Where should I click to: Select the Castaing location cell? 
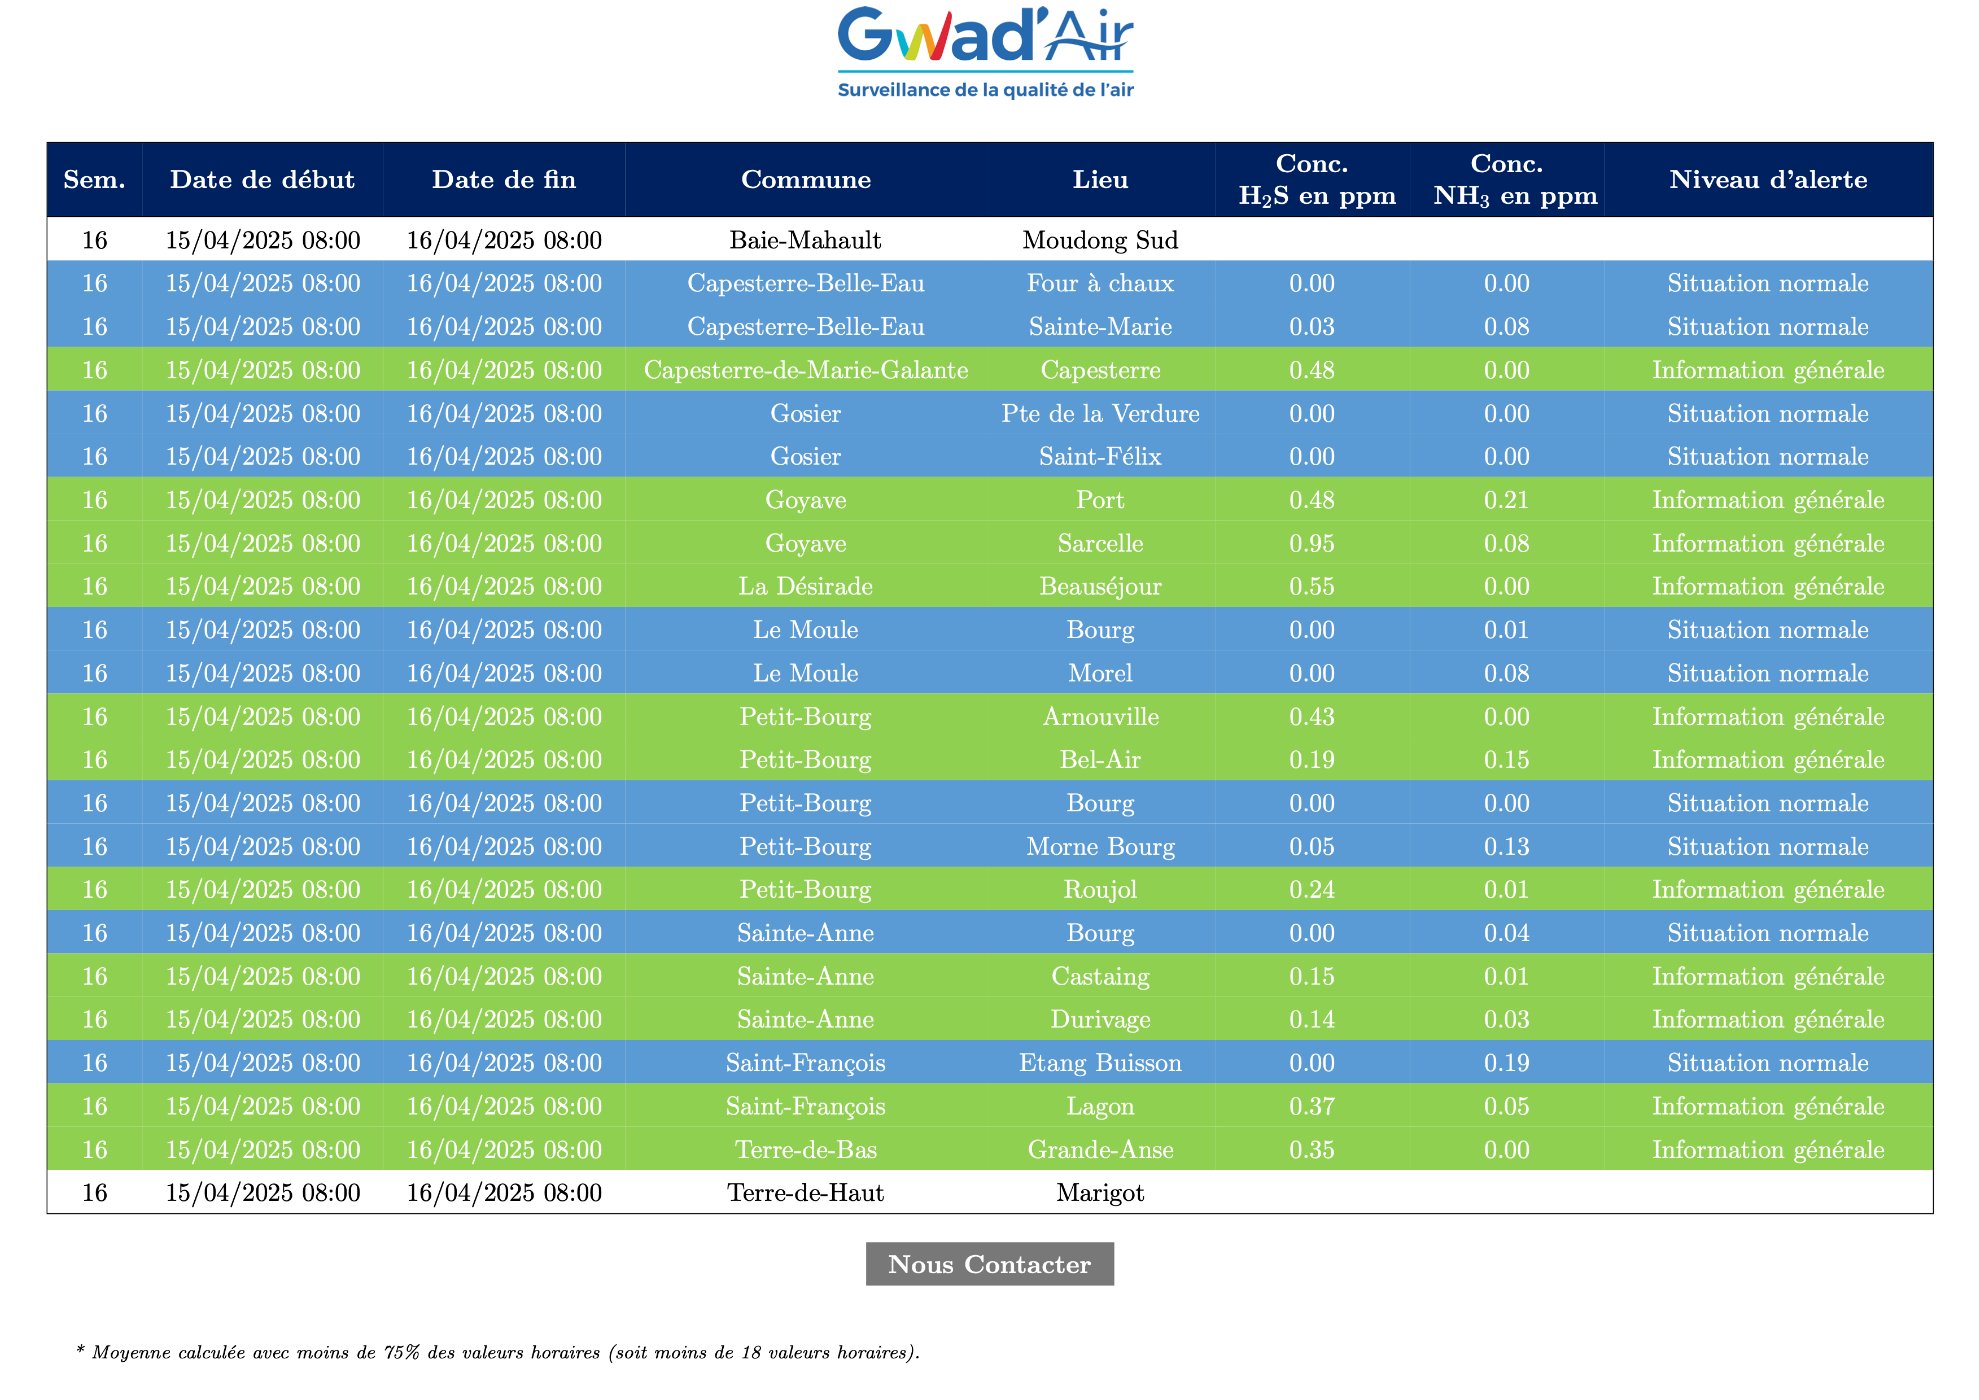point(1100,976)
